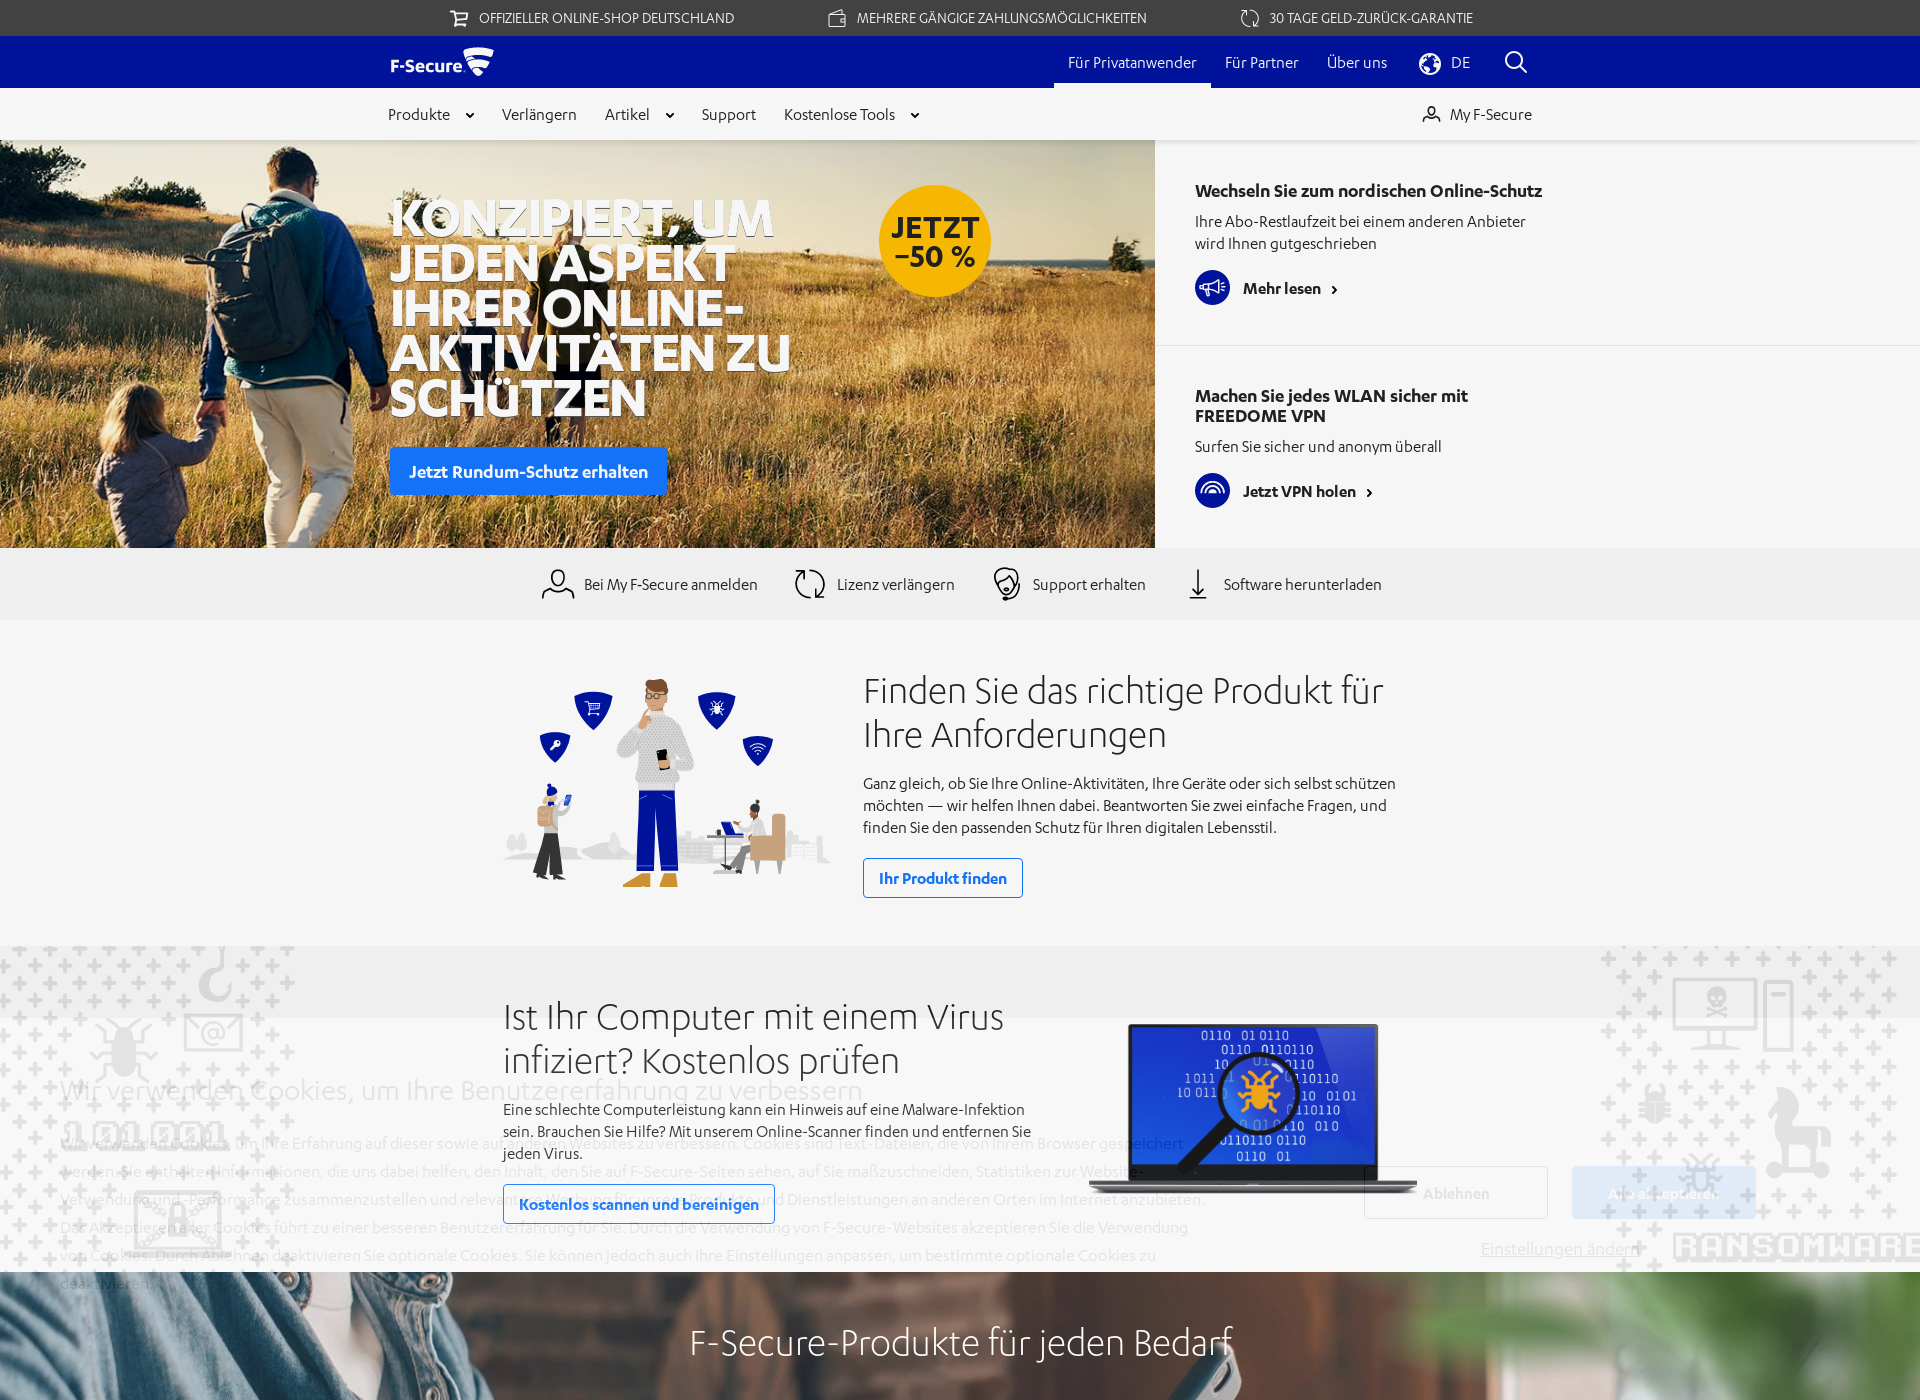Click Jetzt Rundum-Schutz erhalten button
This screenshot has height=1400, width=1920.
(528, 472)
